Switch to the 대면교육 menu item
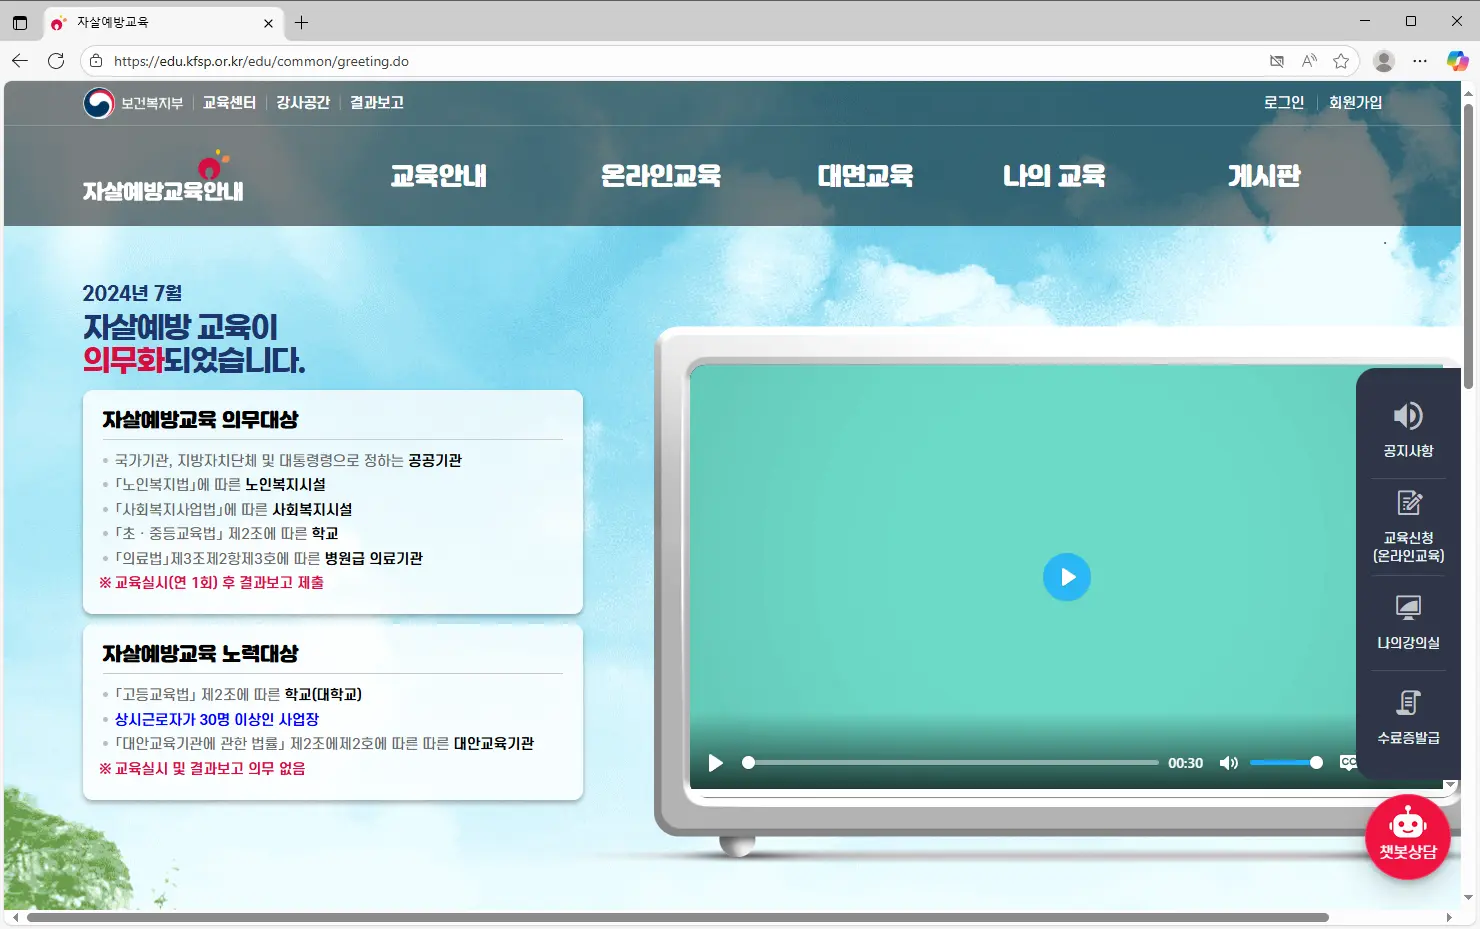This screenshot has height=929, width=1480. (x=865, y=175)
